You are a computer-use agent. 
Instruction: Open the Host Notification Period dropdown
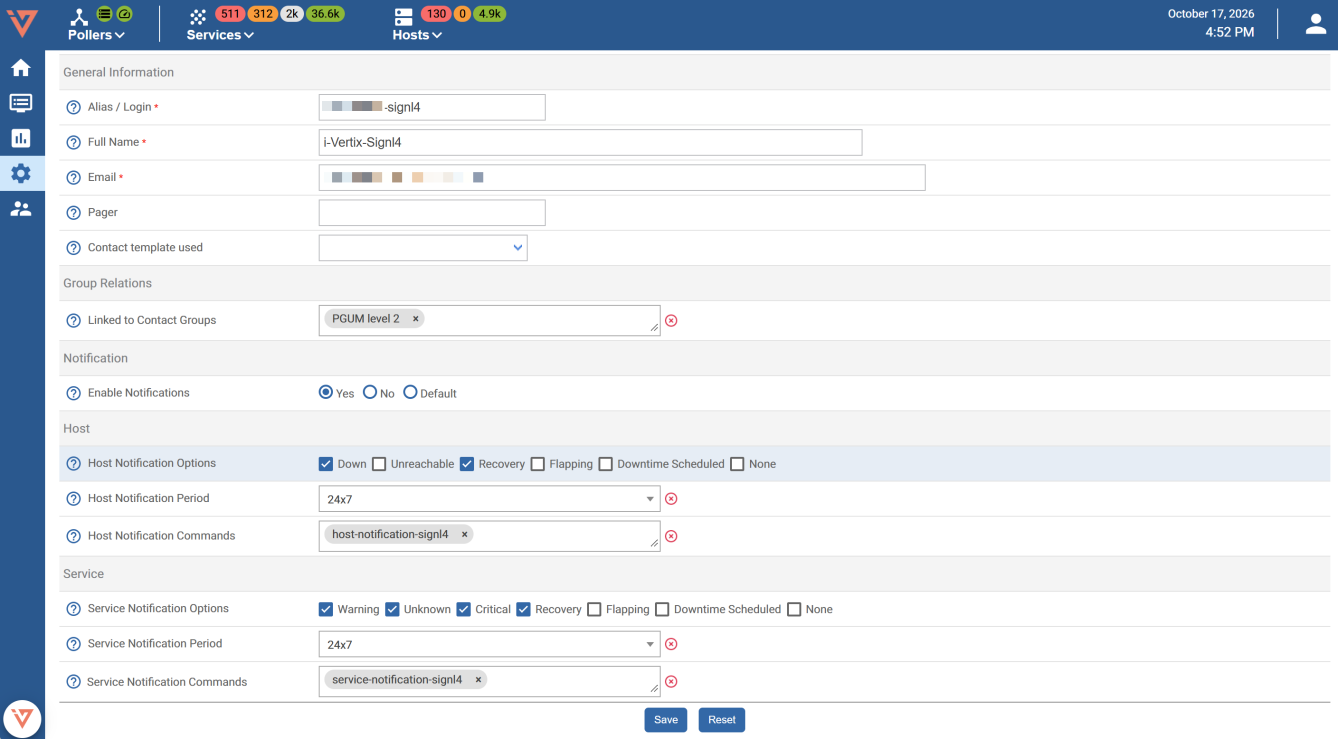(489, 499)
